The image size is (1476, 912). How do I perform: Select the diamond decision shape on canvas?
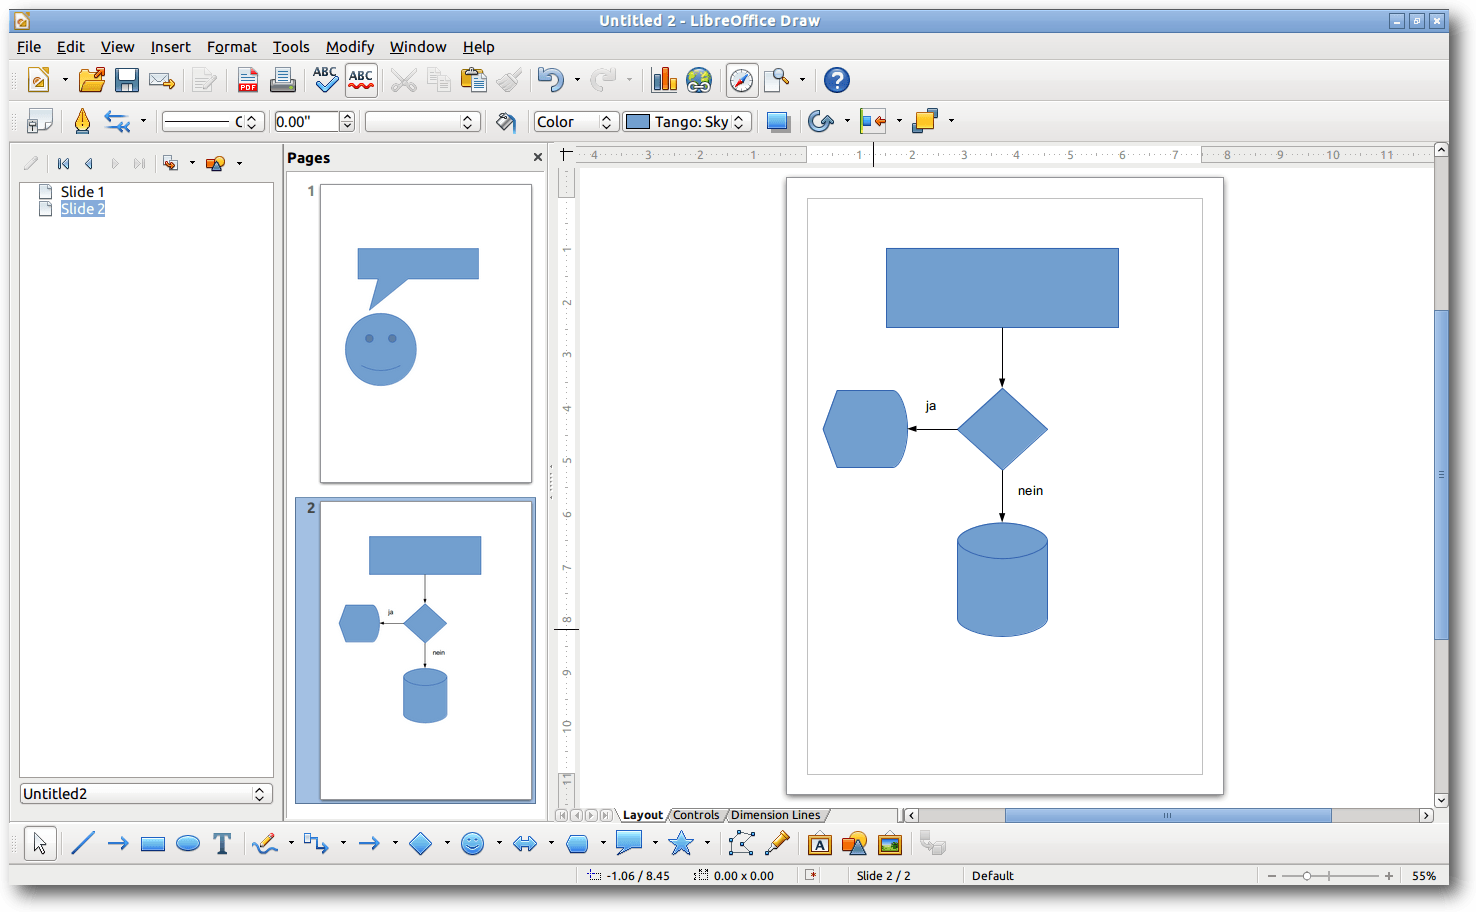point(1002,429)
